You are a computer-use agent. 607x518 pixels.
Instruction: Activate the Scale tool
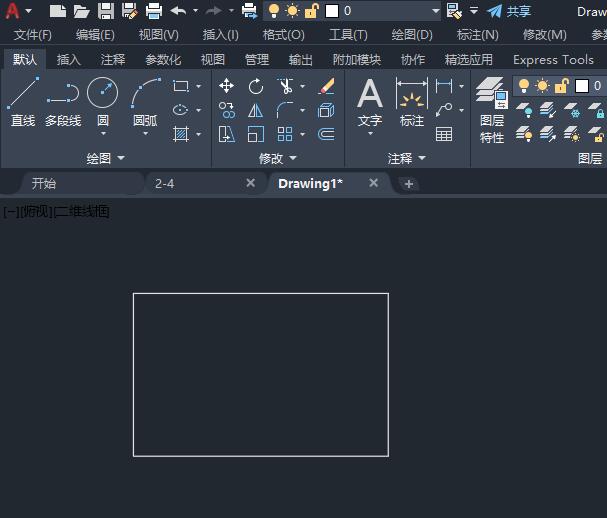coord(255,134)
